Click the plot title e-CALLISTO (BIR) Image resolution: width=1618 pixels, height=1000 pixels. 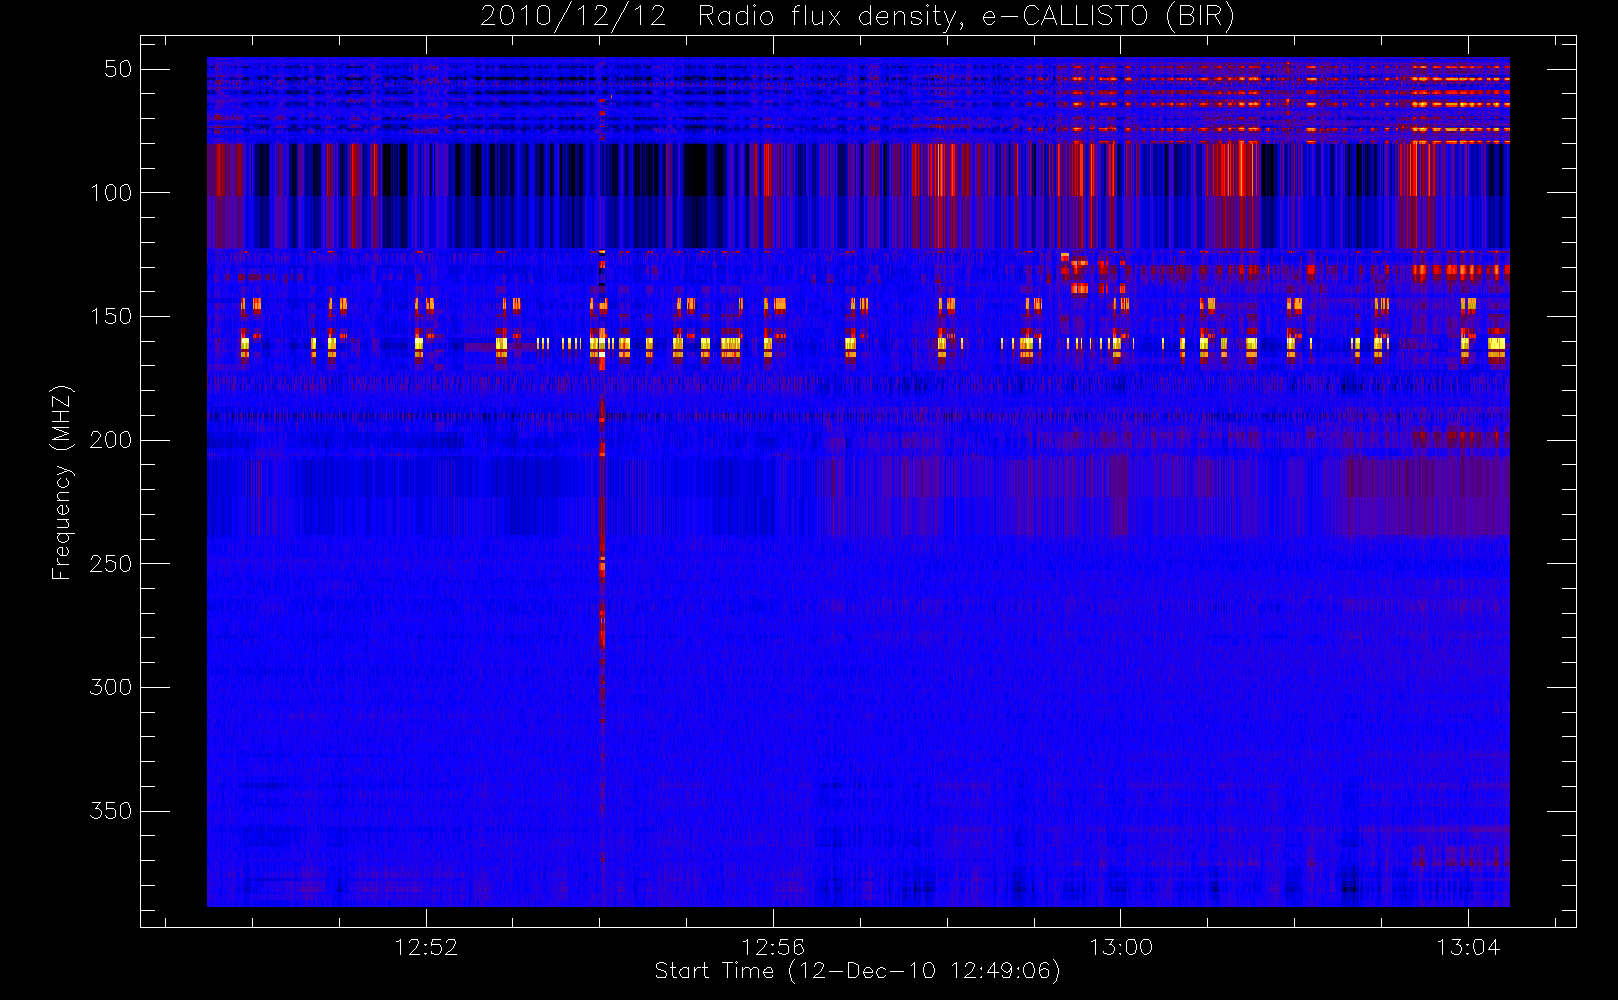click(1109, 16)
